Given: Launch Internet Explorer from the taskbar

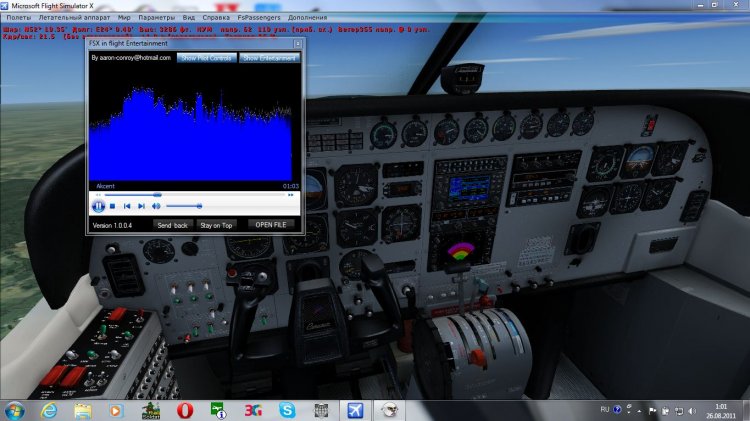Looking at the screenshot, I should pyautogui.click(x=49, y=410).
